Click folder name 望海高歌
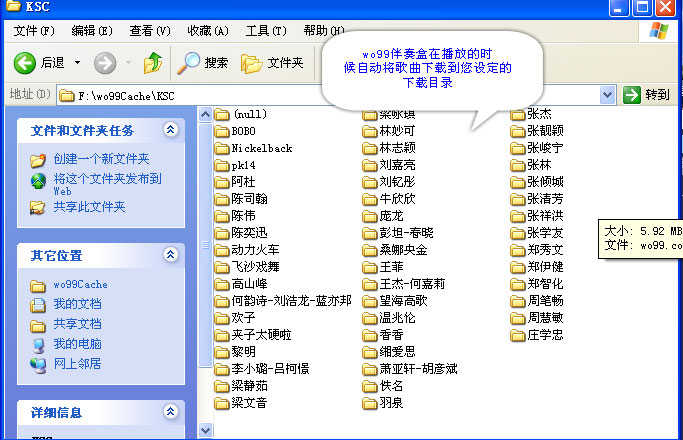The image size is (683, 440). pos(404,301)
